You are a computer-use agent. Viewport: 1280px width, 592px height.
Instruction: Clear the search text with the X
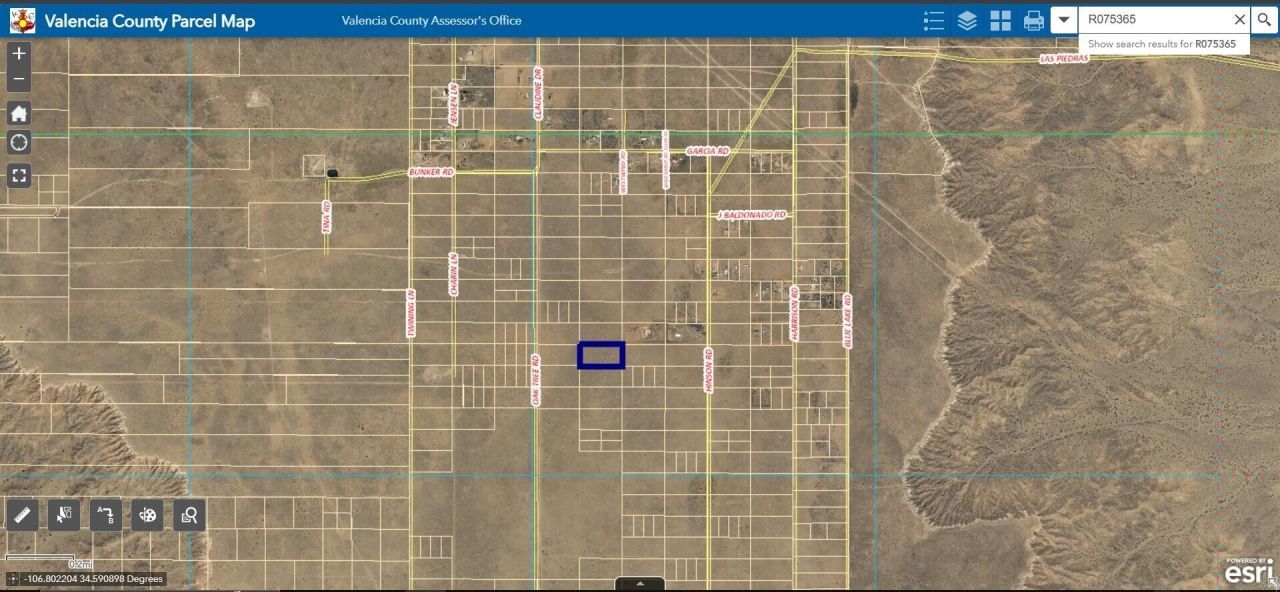pos(1239,19)
